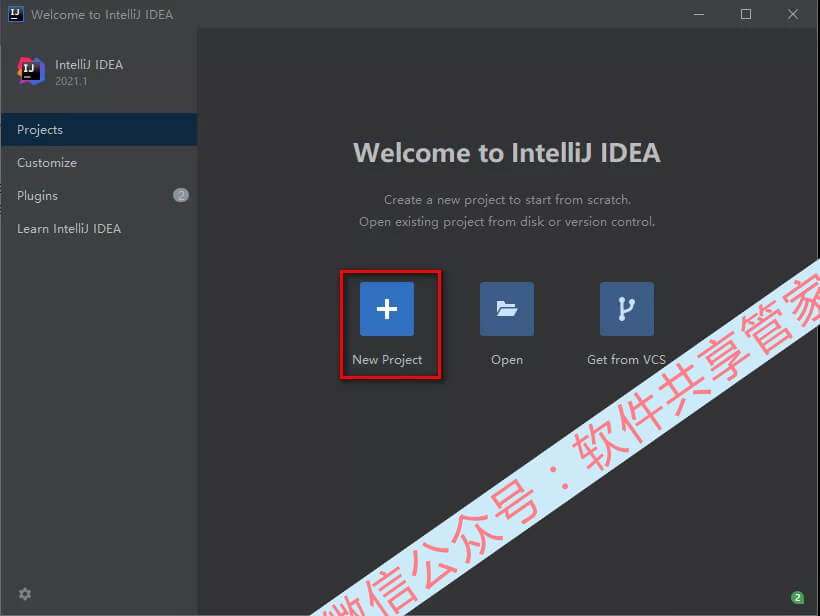Click the 2021.1 version text

click(71, 81)
